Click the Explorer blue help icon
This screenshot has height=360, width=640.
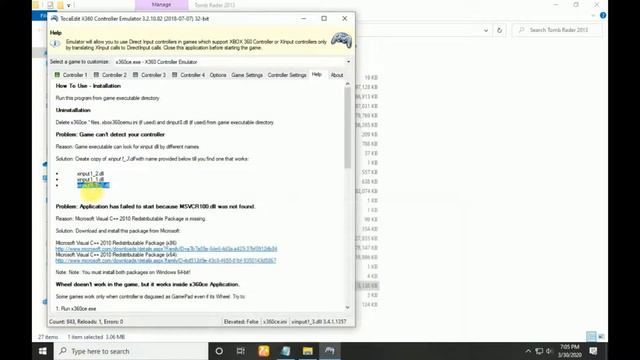point(603,16)
